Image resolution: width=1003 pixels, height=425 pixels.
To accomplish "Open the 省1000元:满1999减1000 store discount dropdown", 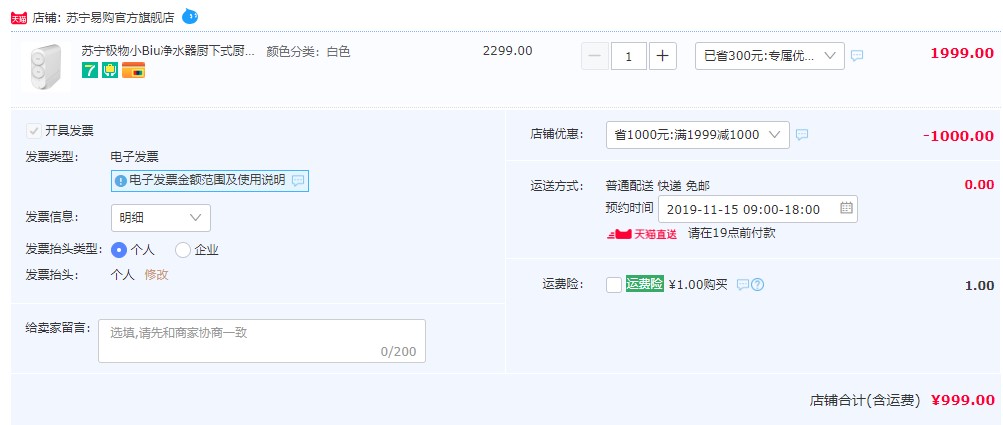I will [697, 135].
